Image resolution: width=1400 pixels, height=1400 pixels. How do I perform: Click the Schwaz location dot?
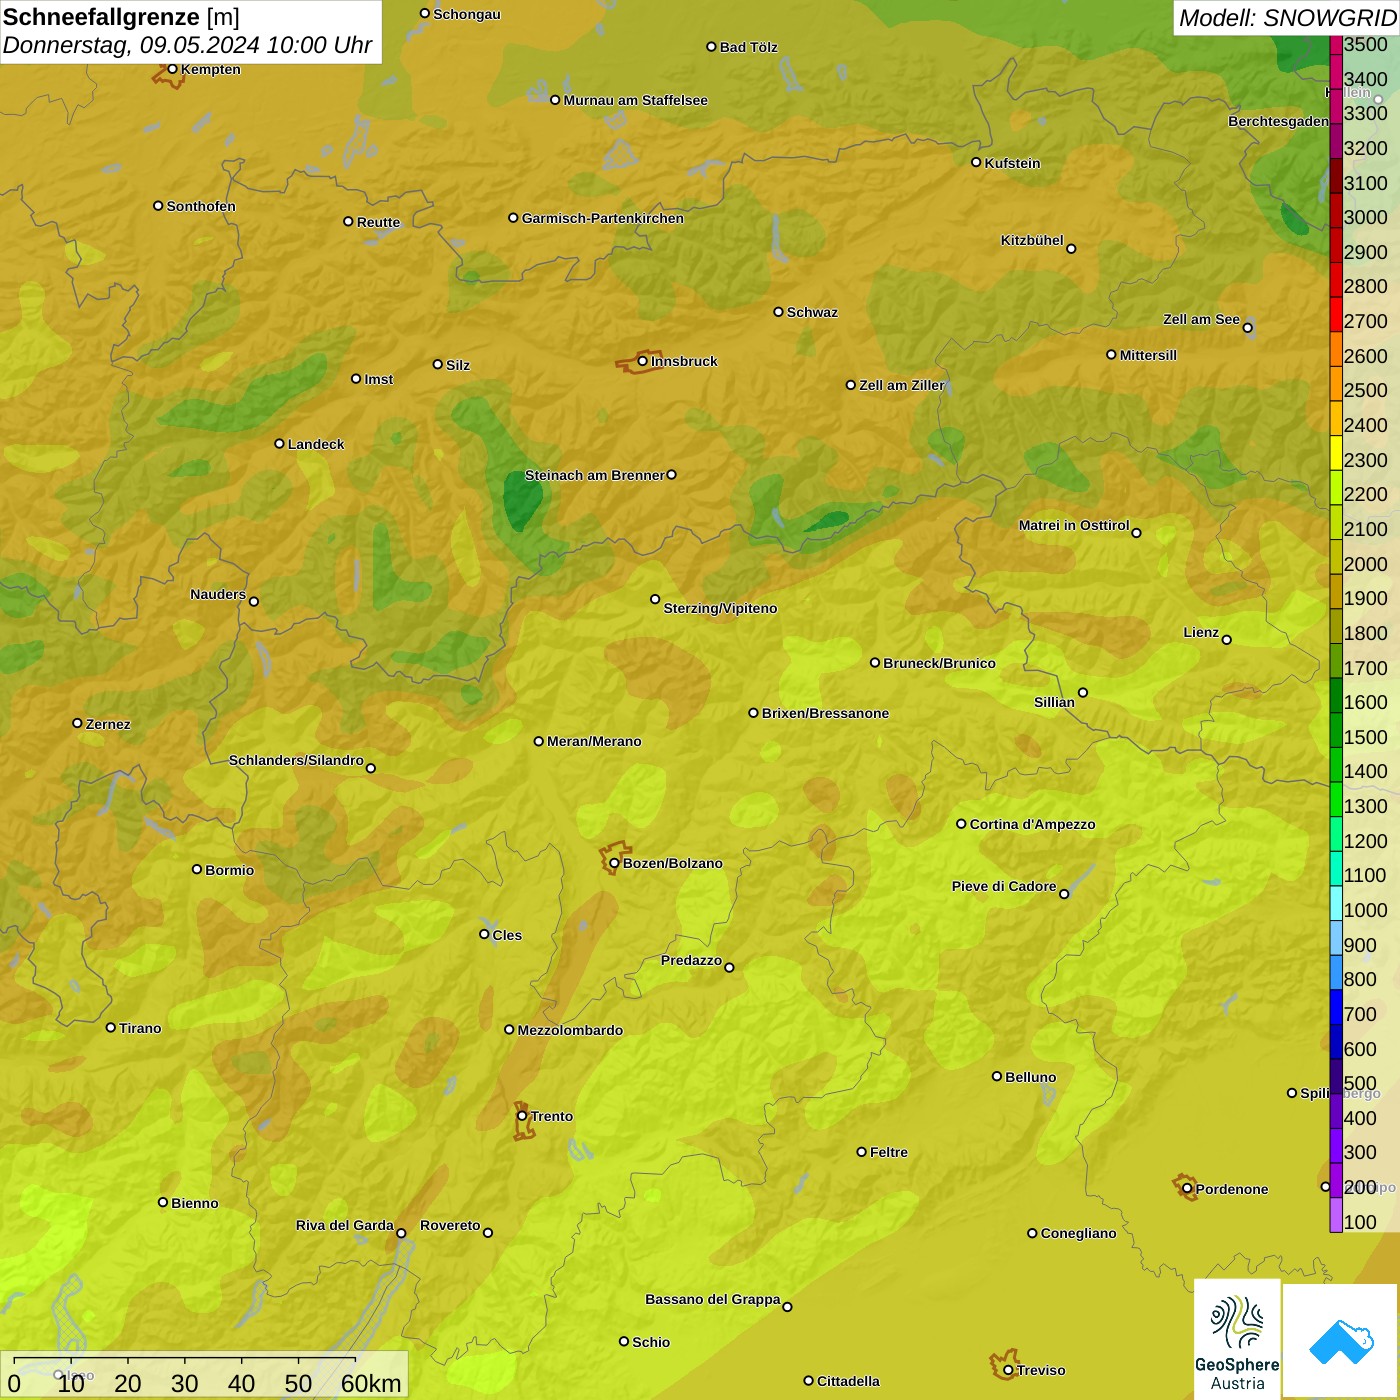click(778, 311)
